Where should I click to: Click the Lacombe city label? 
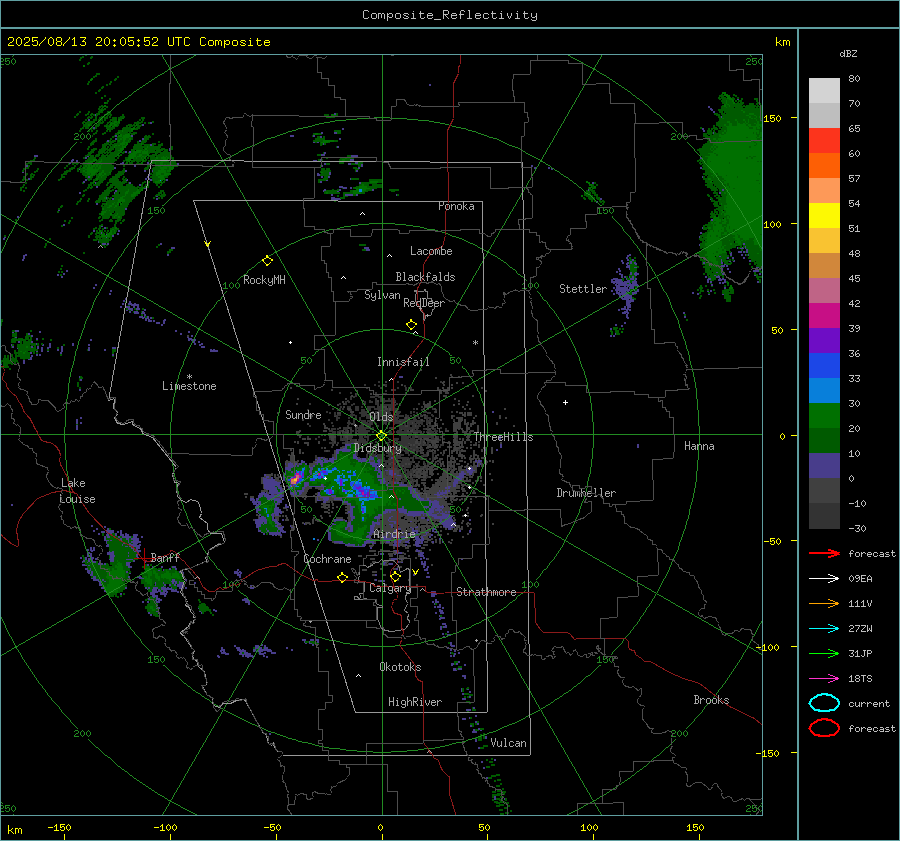click(431, 251)
